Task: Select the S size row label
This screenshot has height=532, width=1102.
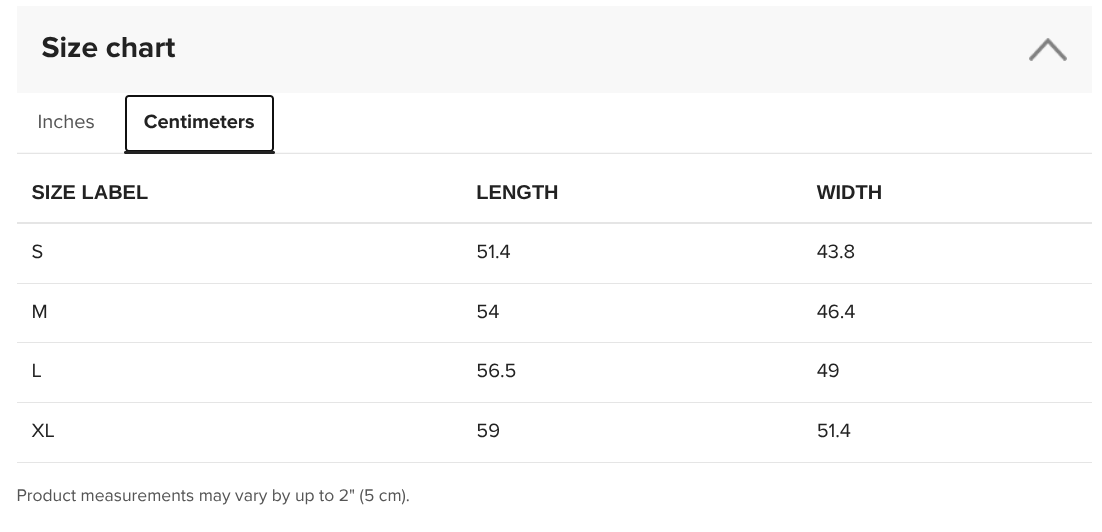Action: (x=37, y=252)
